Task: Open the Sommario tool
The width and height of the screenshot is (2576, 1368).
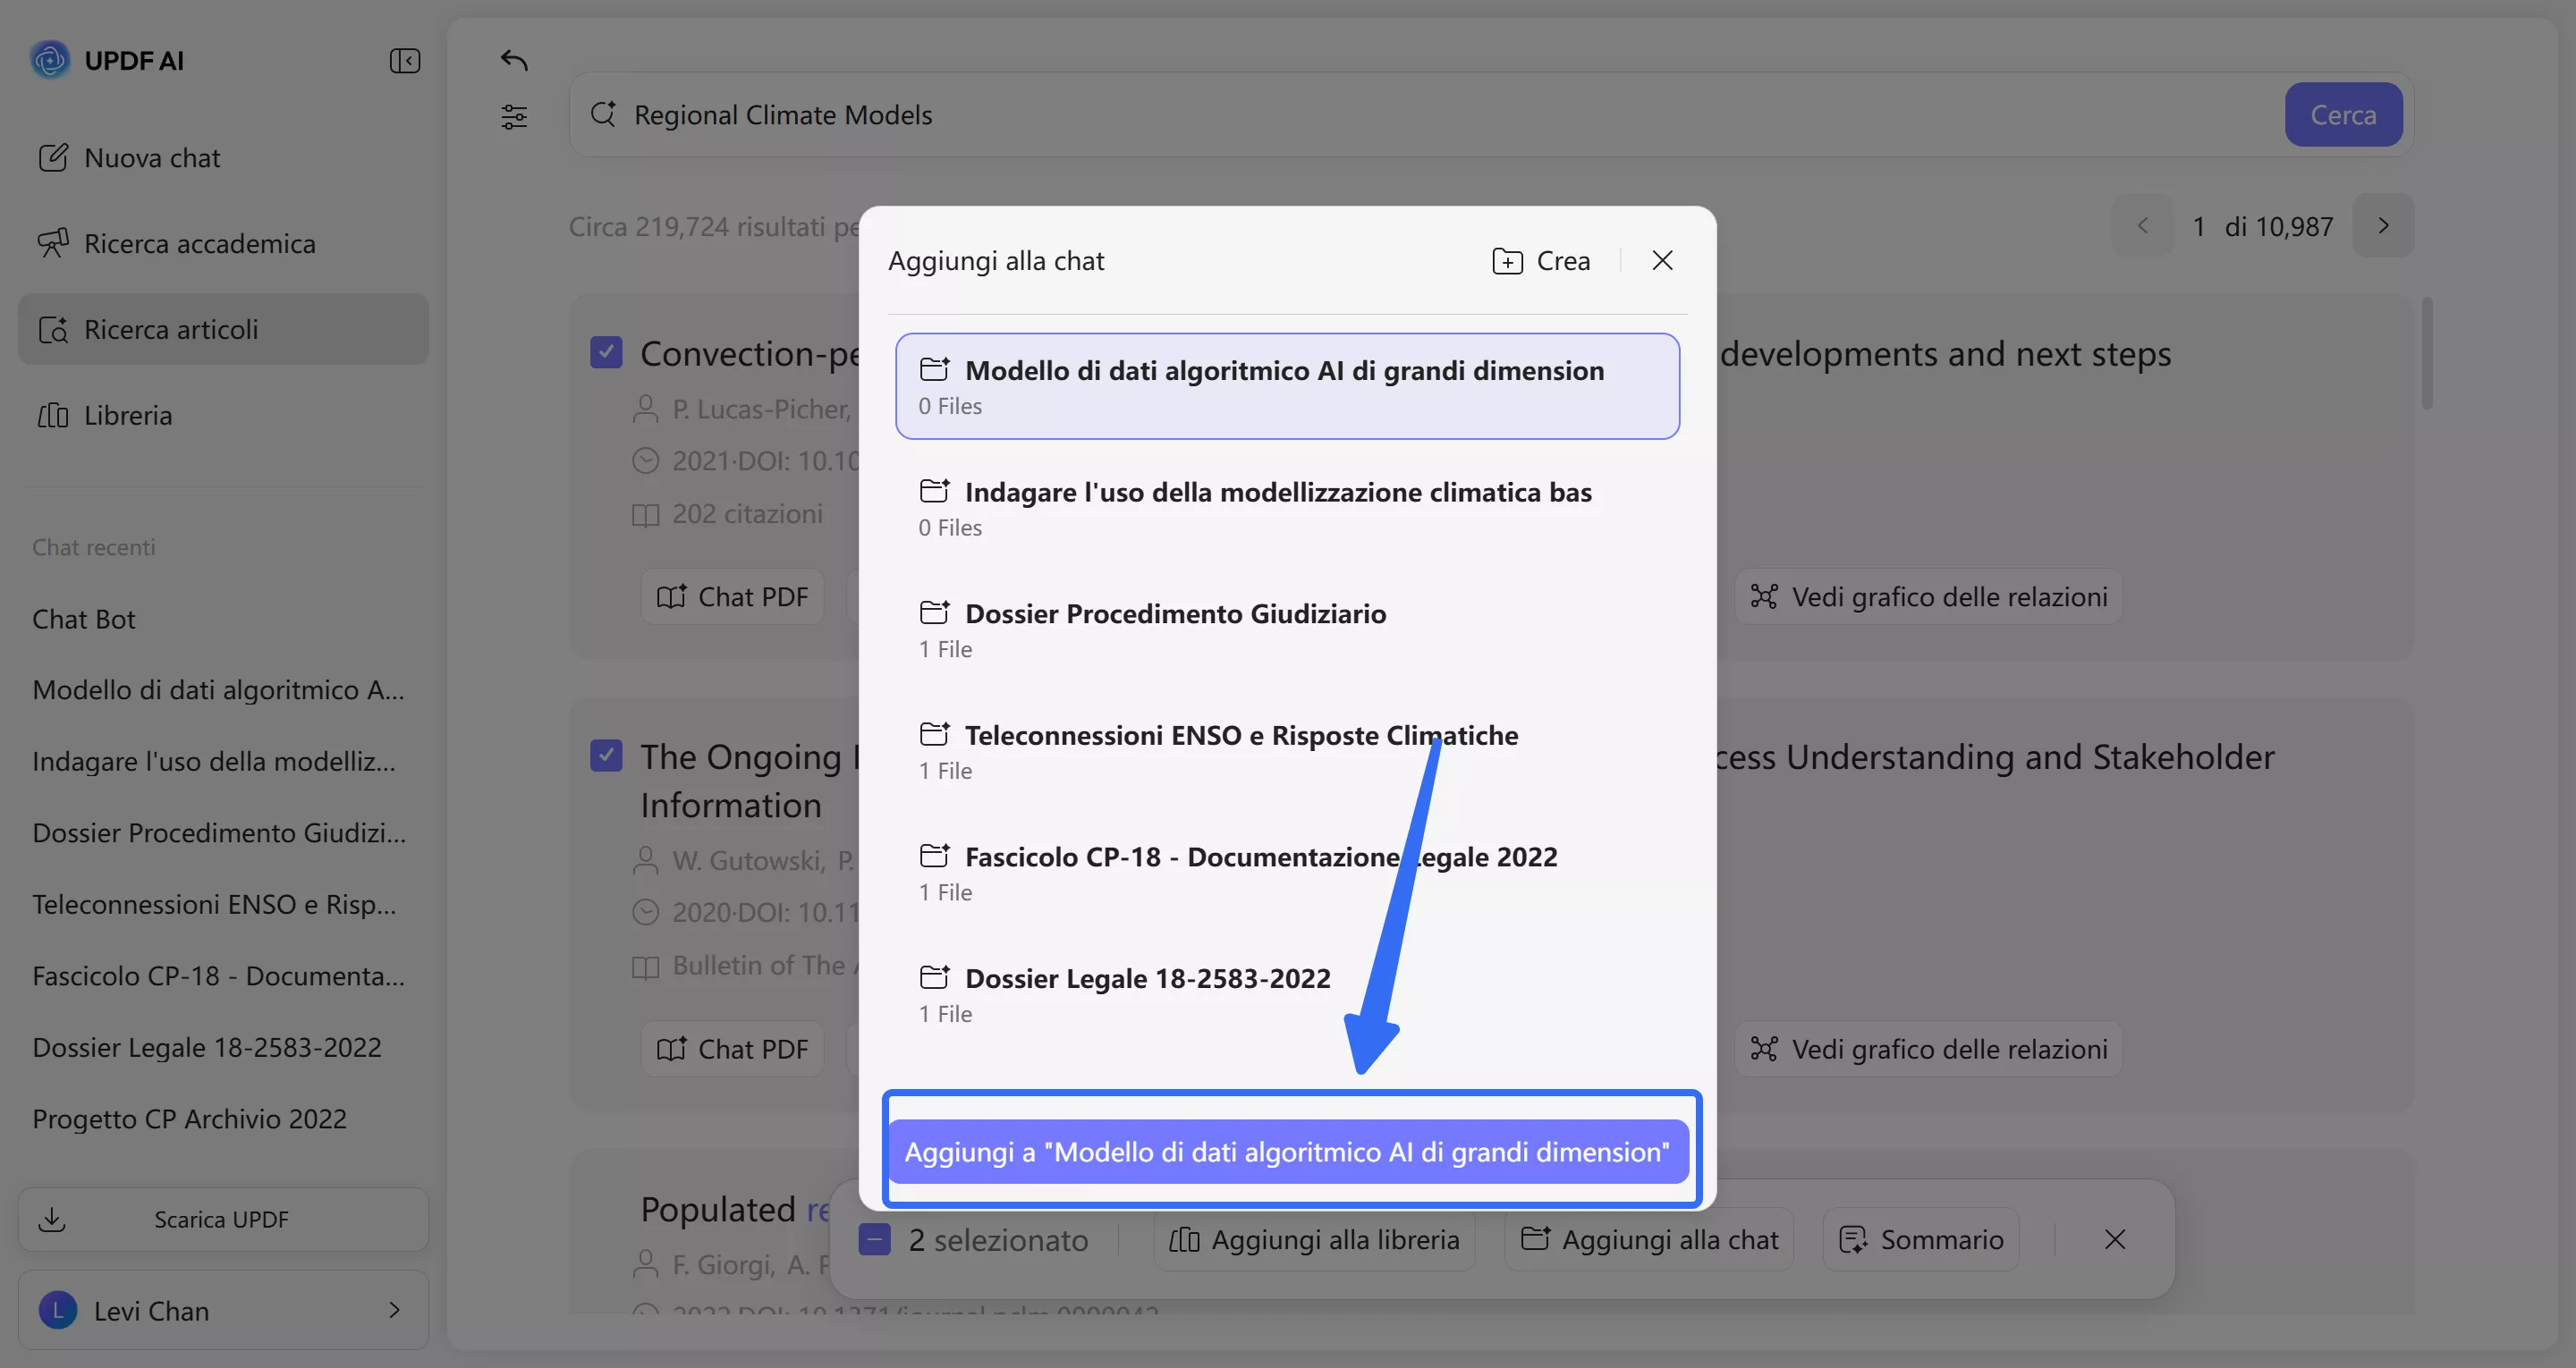Action: point(1920,1239)
